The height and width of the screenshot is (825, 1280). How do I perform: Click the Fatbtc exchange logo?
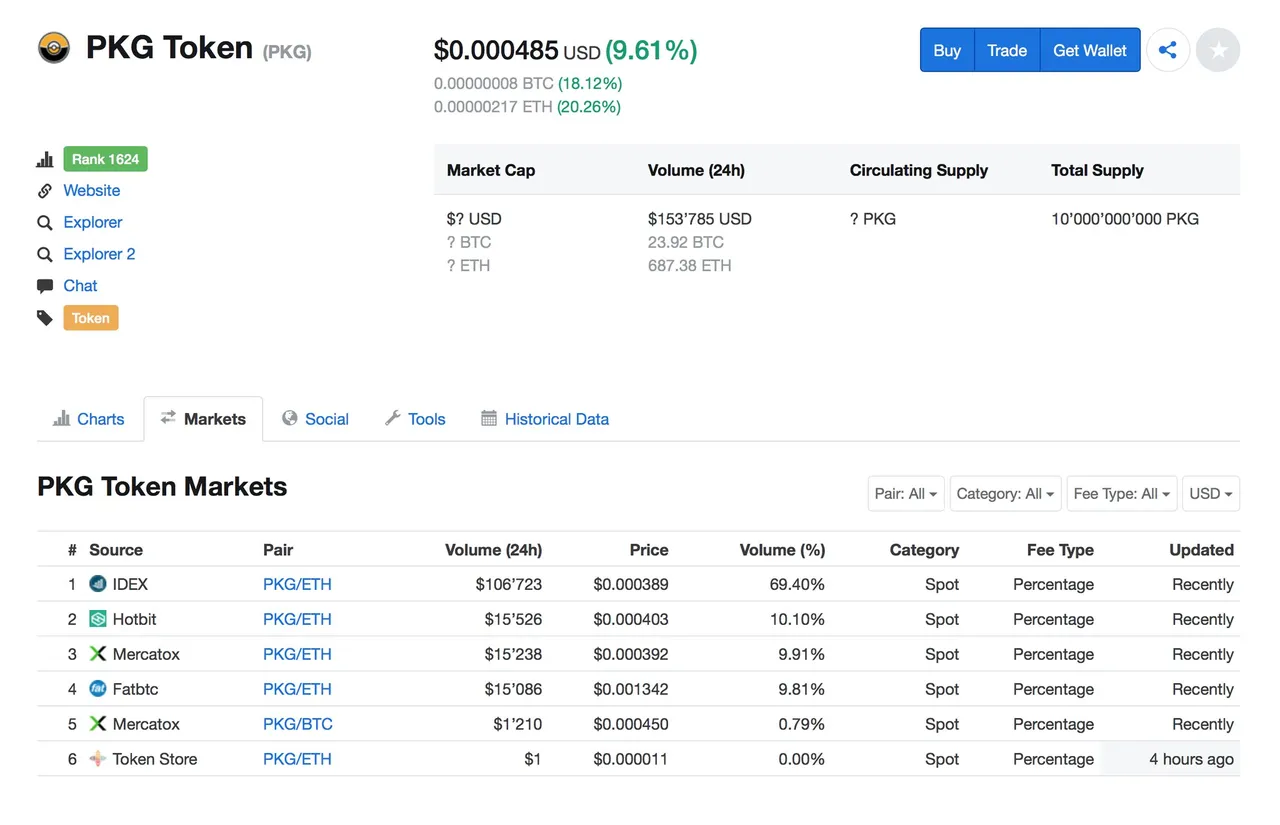pyautogui.click(x=98, y=689)
